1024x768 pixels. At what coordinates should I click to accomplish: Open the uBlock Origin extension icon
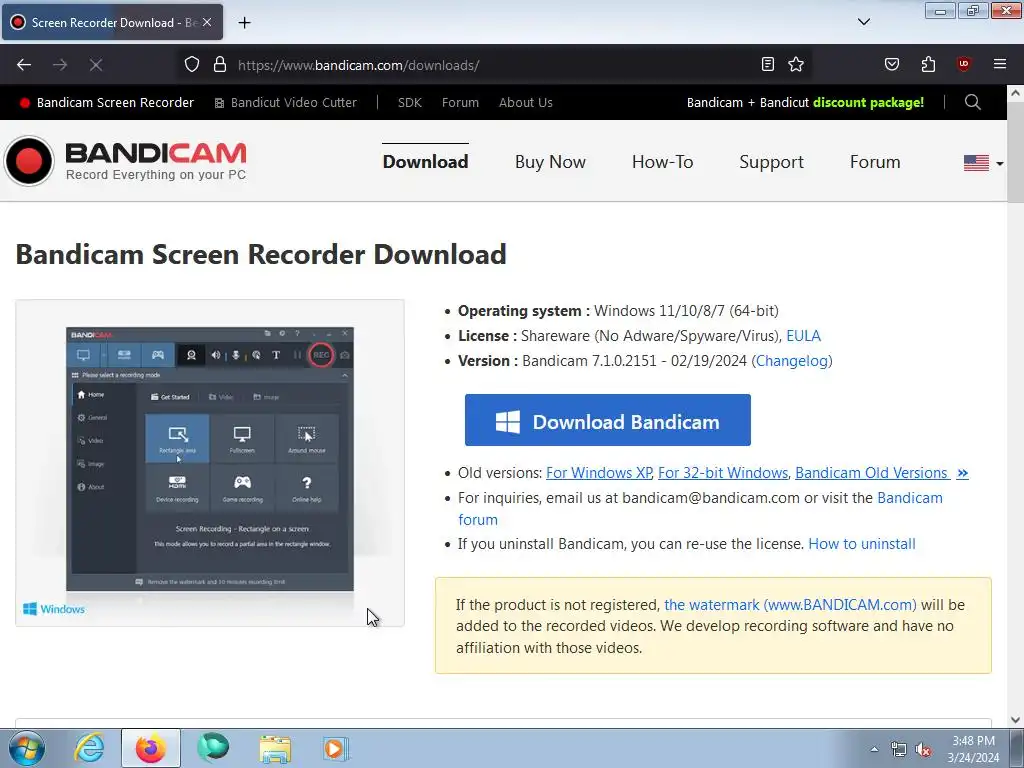(x=963, y=64)
